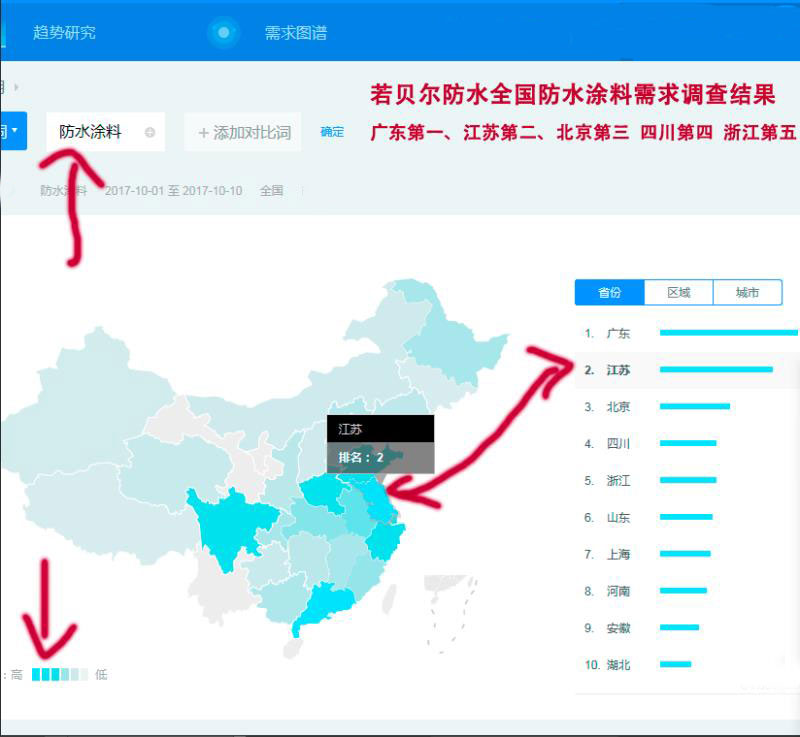
Task: Click the date range 2017-10-01 至 2017-10-10
Action: tap(173, 191)
